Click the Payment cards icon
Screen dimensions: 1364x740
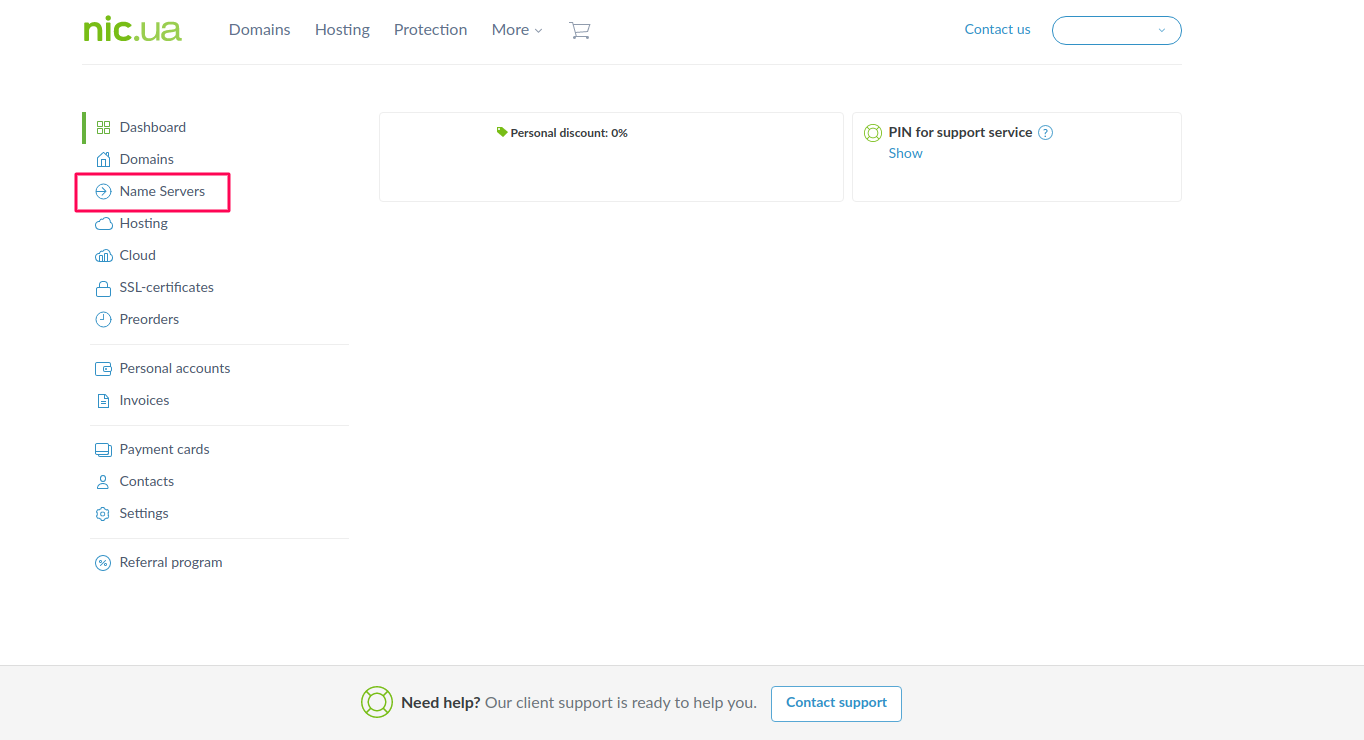coord(103,449)
